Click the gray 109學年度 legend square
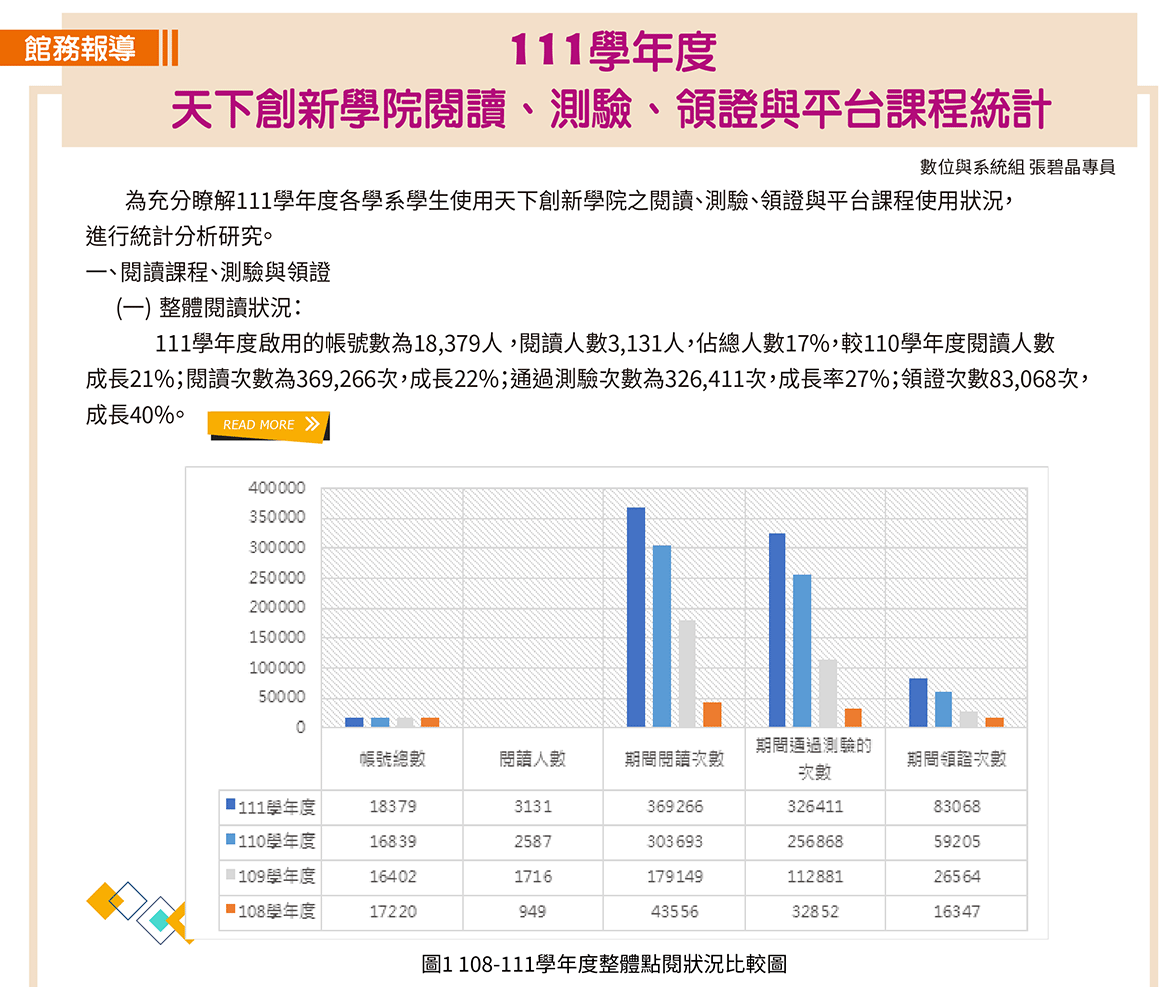 pos(231,874)
